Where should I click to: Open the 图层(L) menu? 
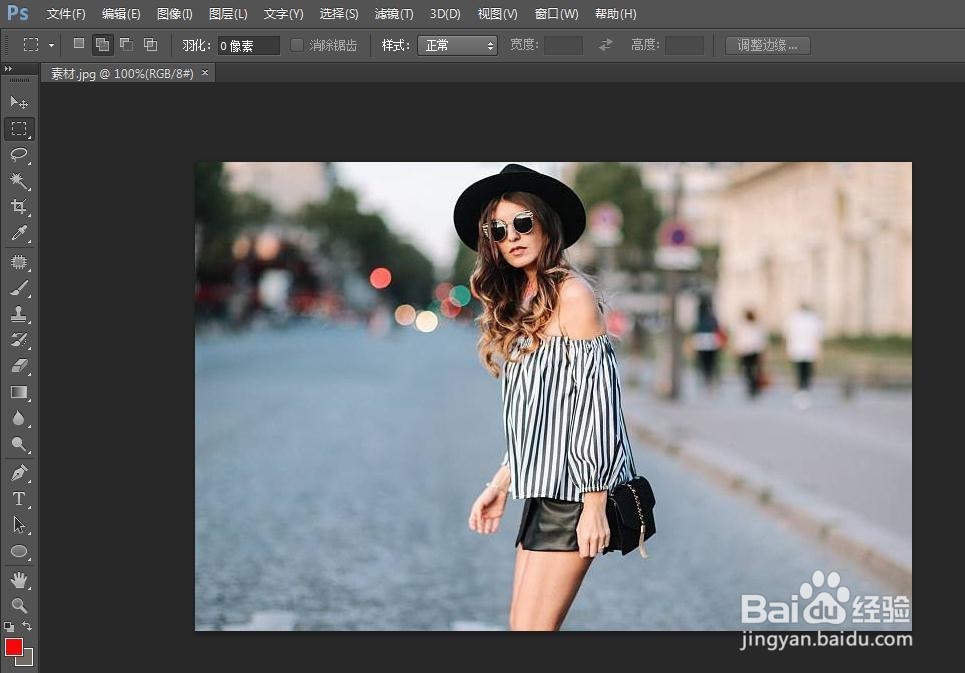click(228, 14)
